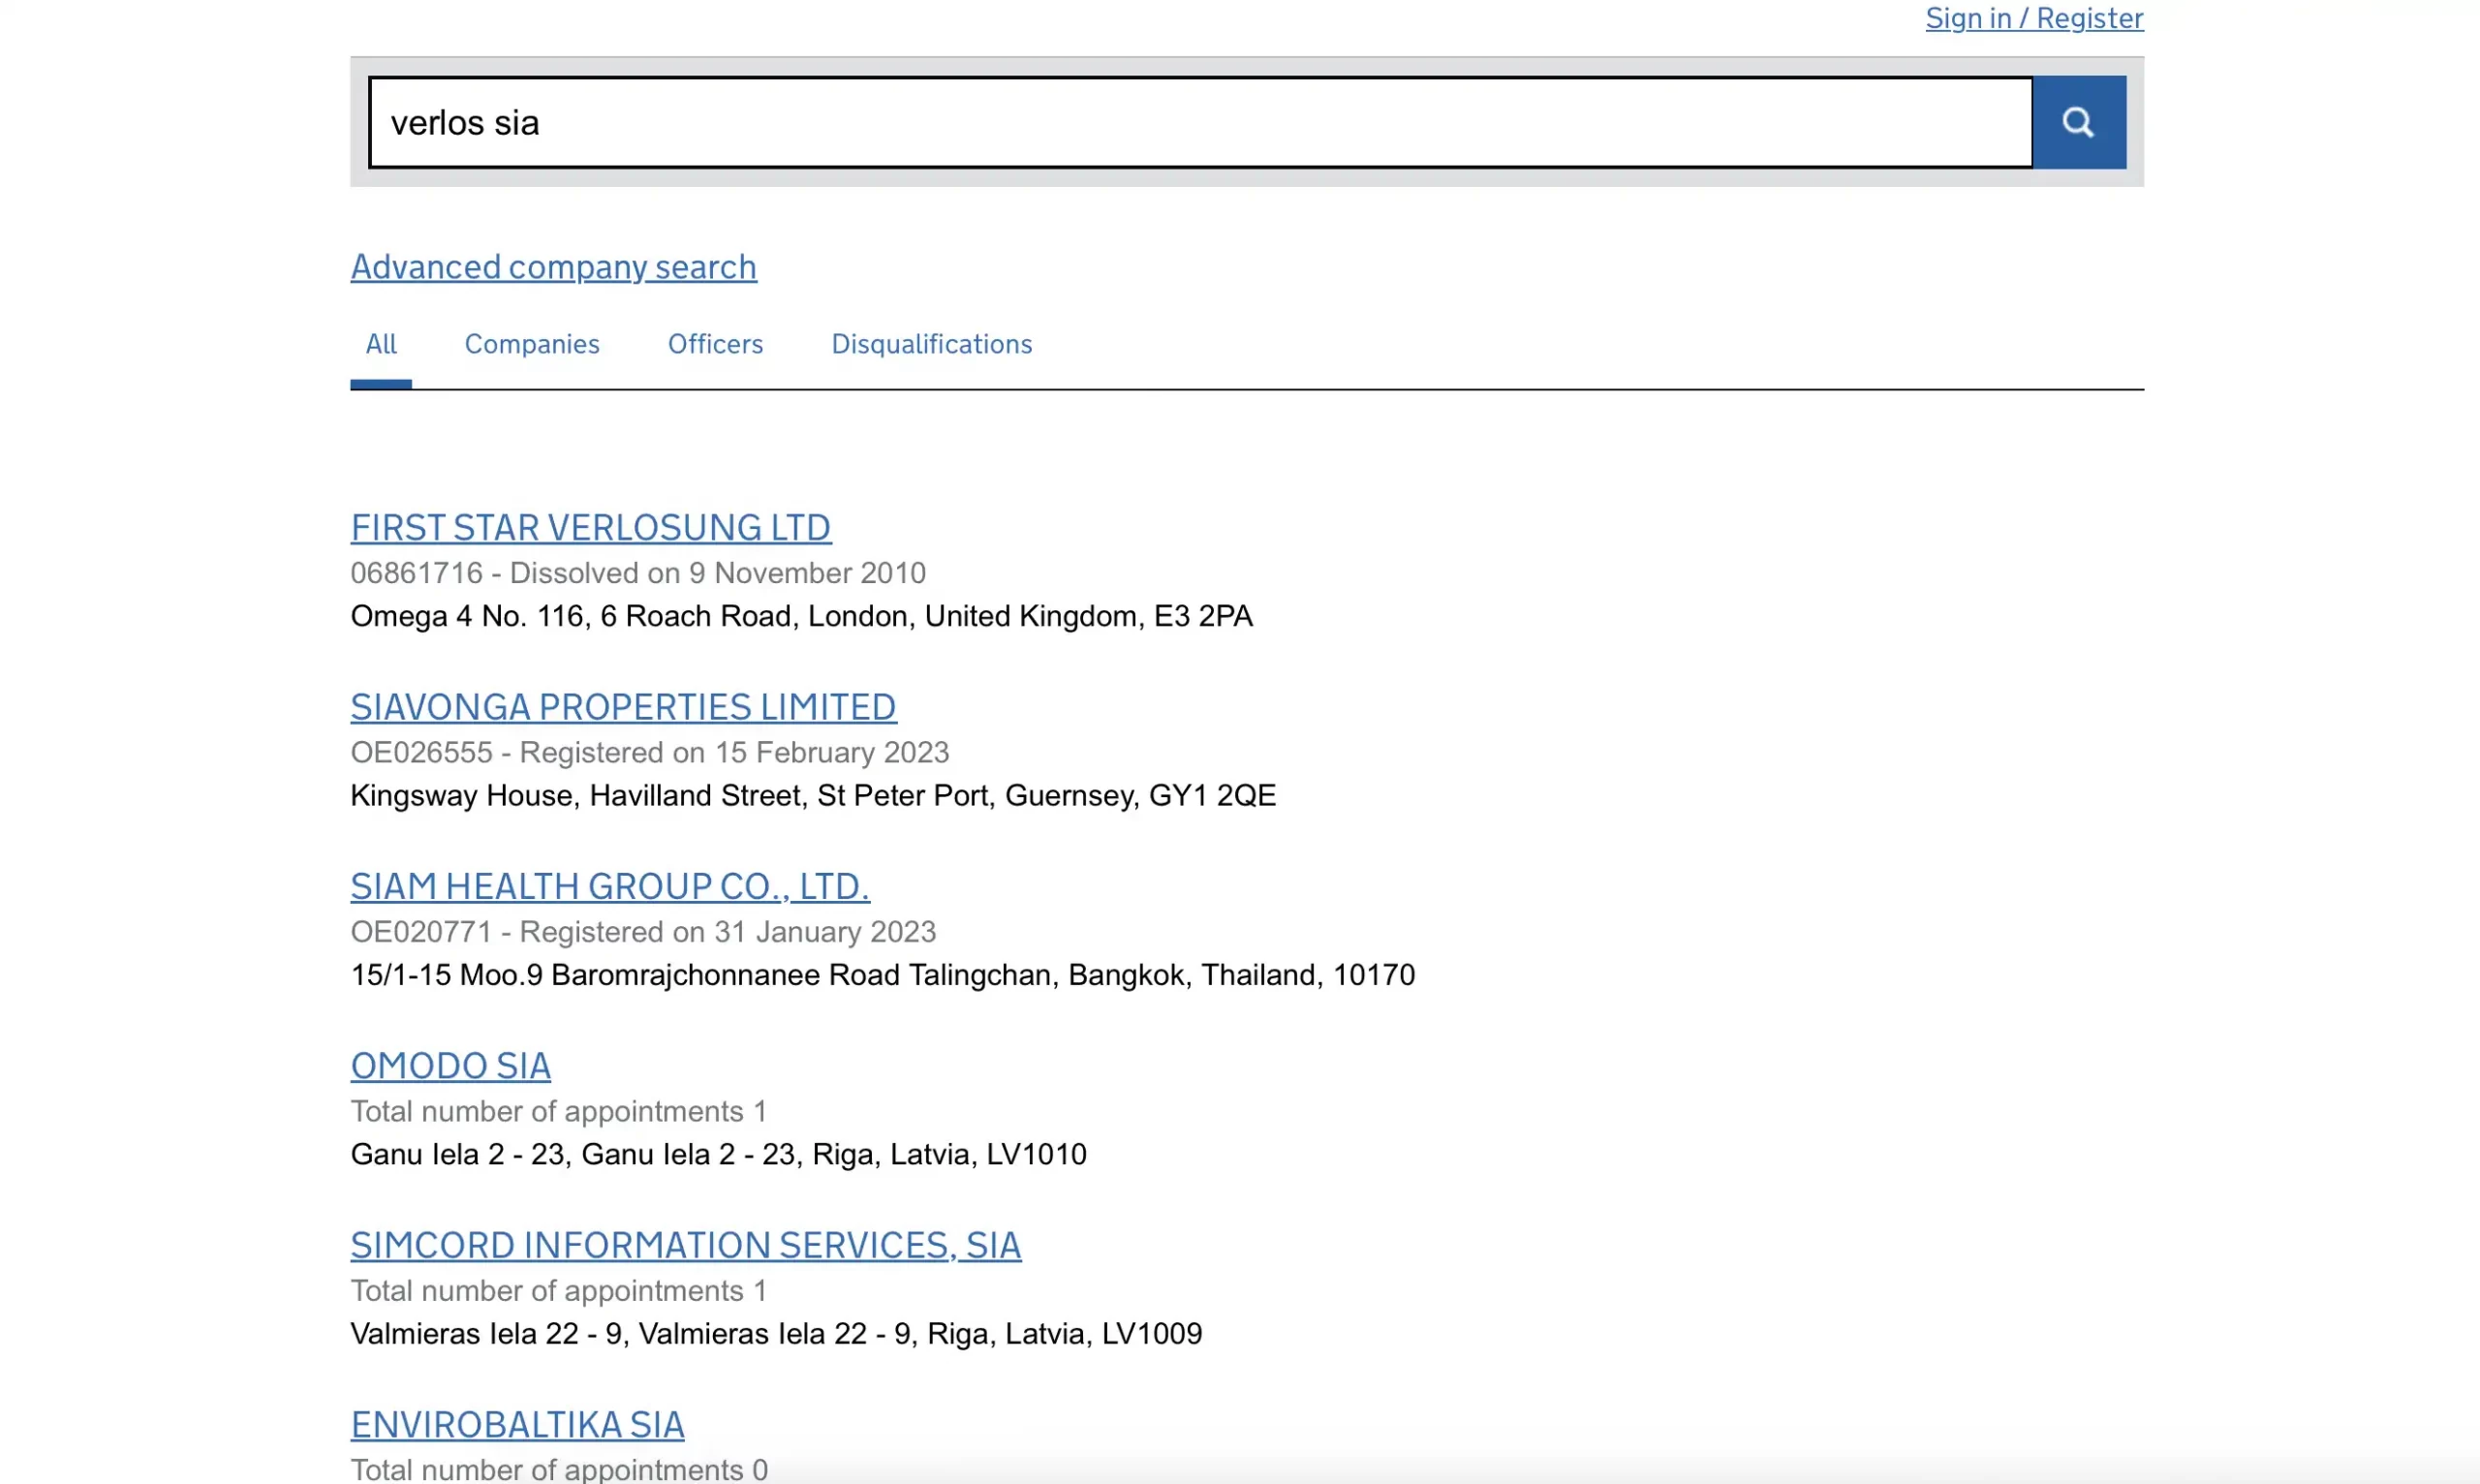Click the Kingsway House Guernsey address
2480x1484 pixels.
[813, 795]
